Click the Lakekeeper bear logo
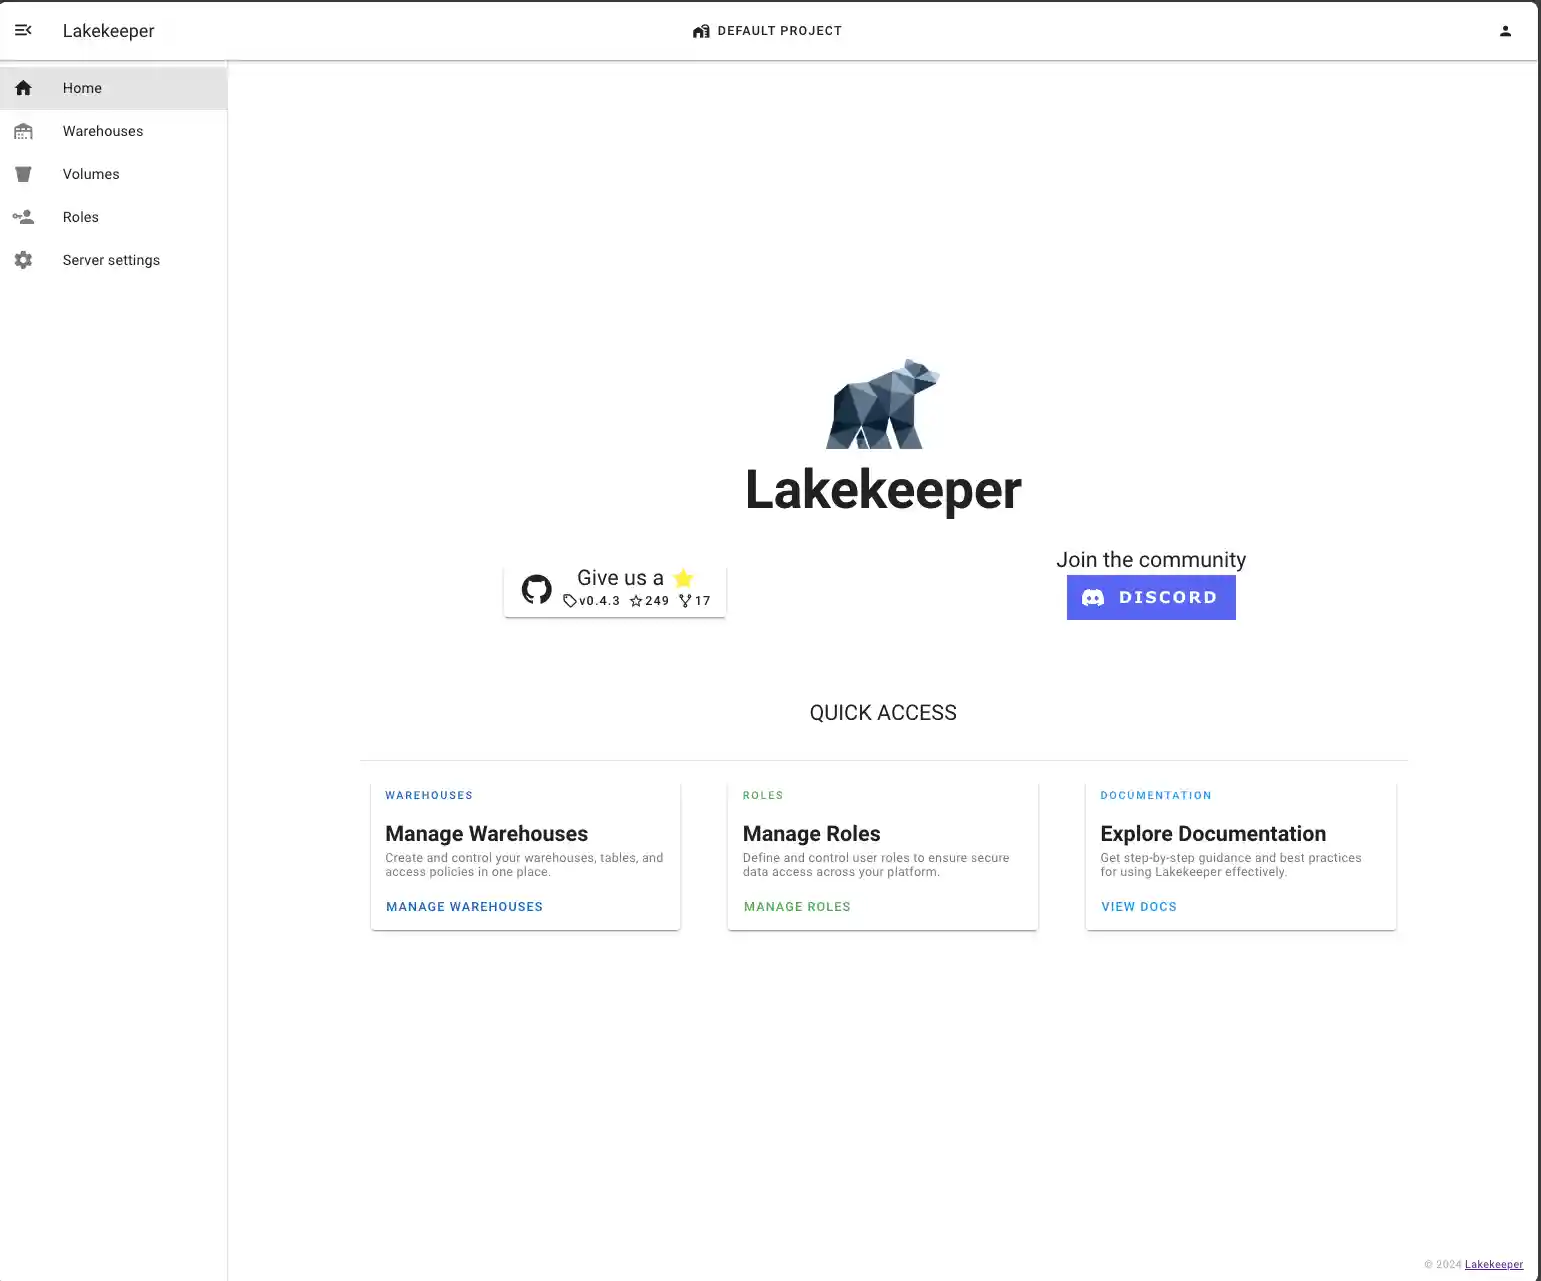 tap(883, 403)
